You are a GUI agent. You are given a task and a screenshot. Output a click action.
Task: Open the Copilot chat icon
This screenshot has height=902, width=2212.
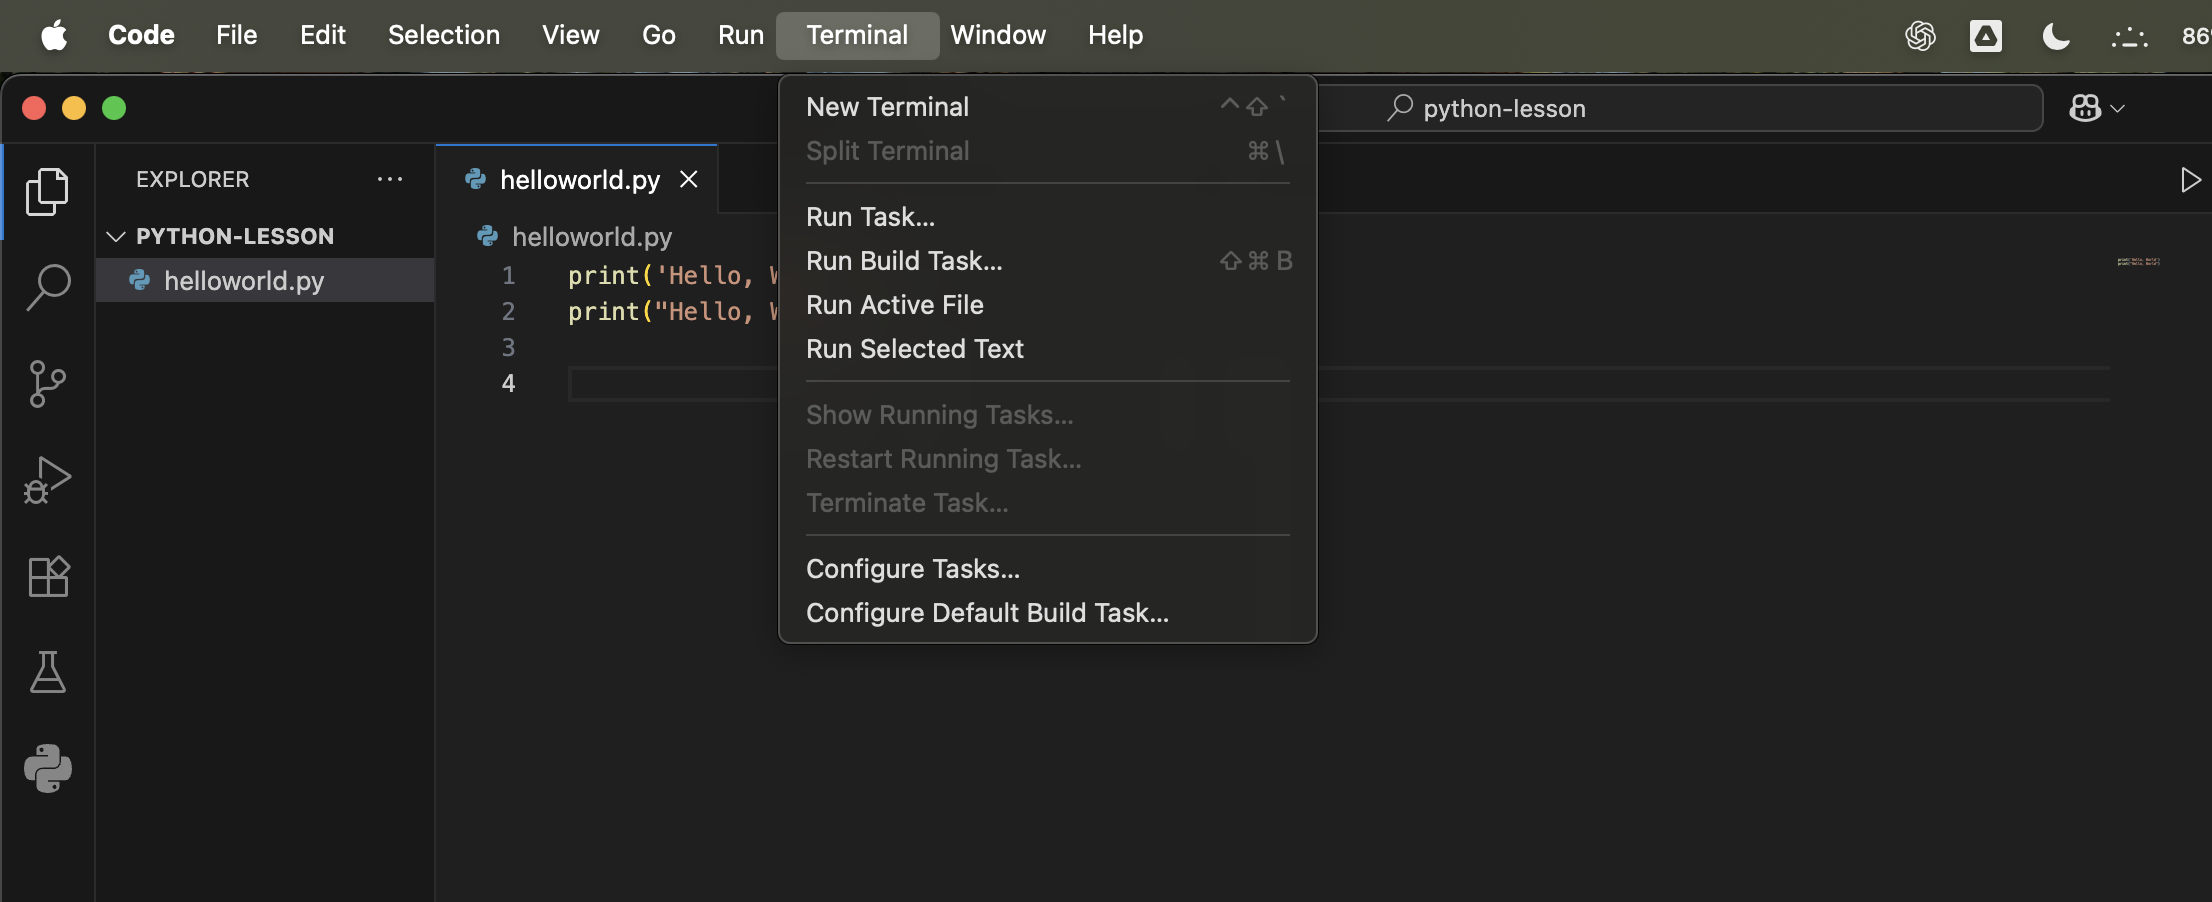pyautogui.click(x=2085, y=108)
